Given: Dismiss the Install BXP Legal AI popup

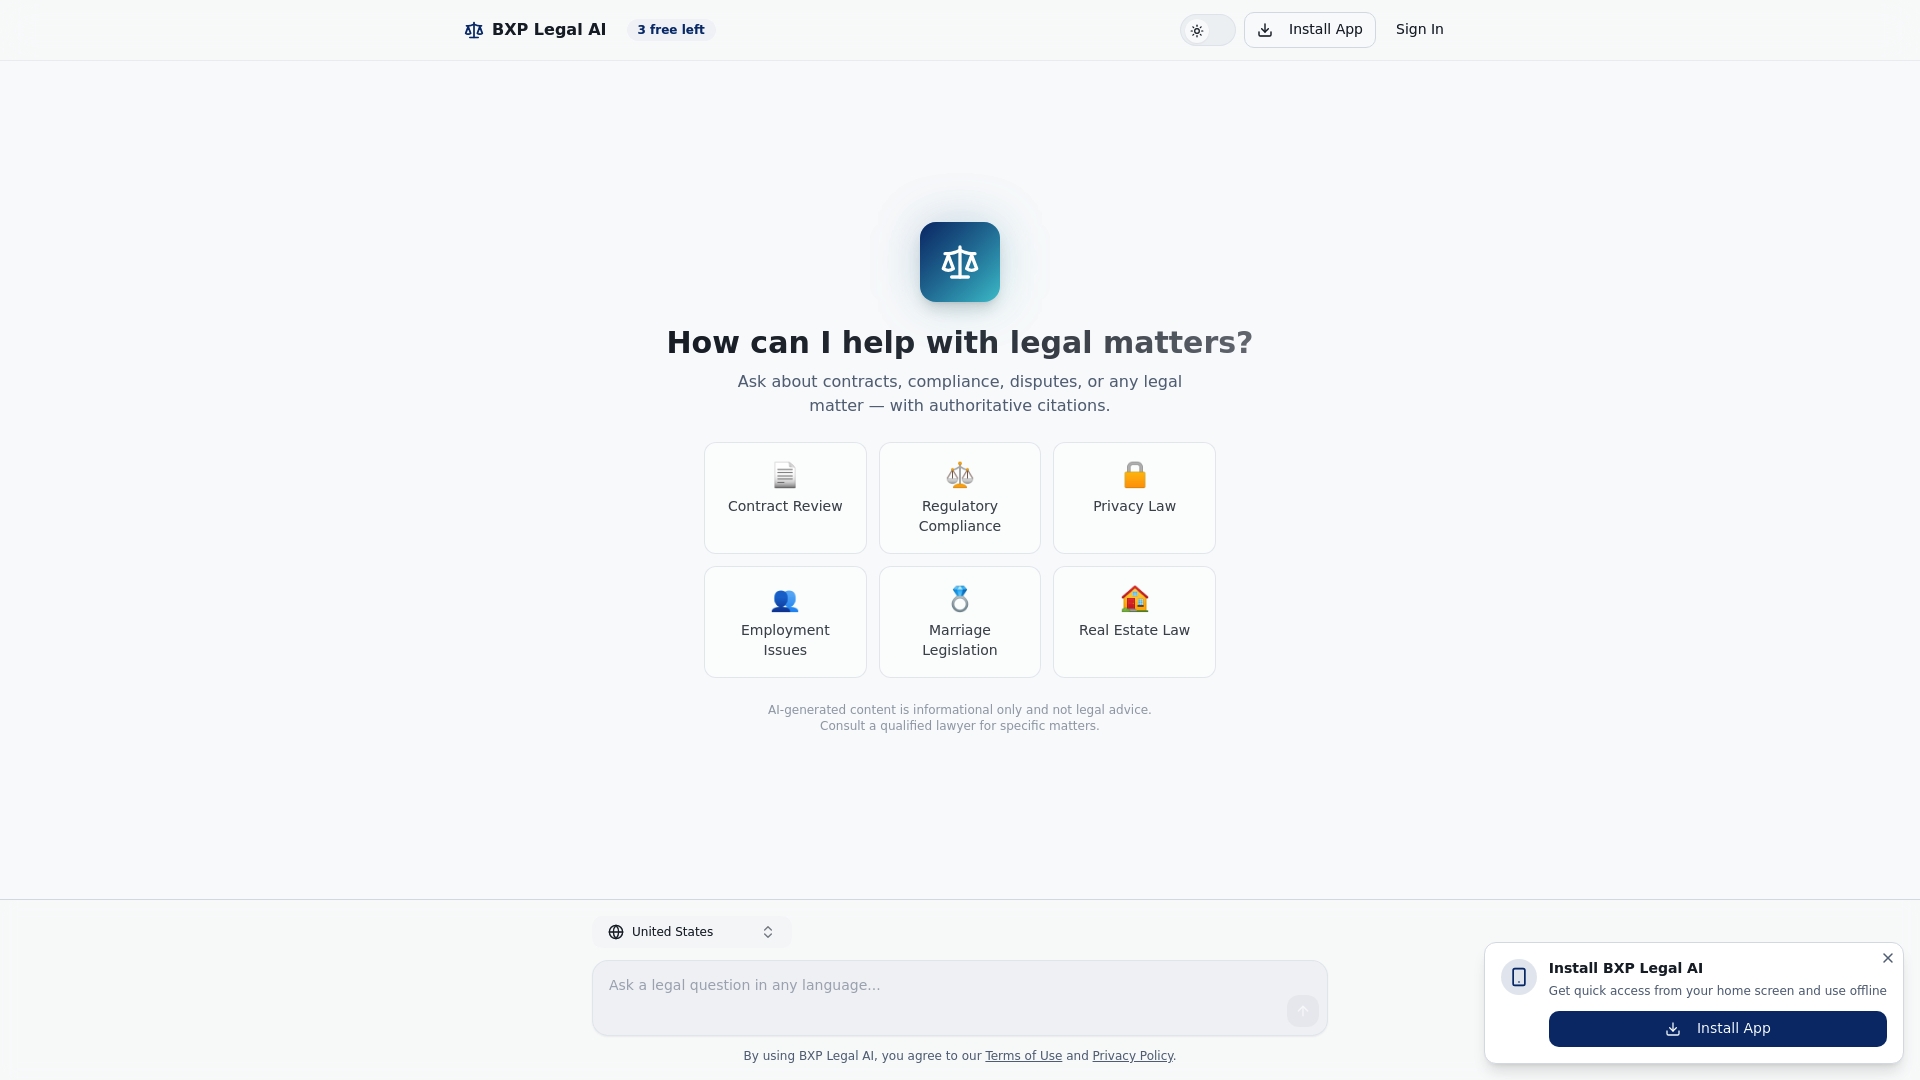Looking at the screenshot, I should (1887, 958).
